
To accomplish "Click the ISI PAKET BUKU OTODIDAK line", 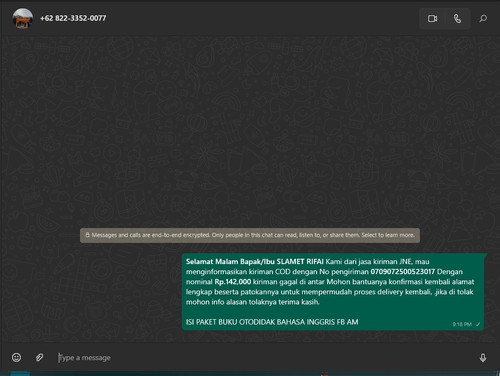I will click(272, 322).
